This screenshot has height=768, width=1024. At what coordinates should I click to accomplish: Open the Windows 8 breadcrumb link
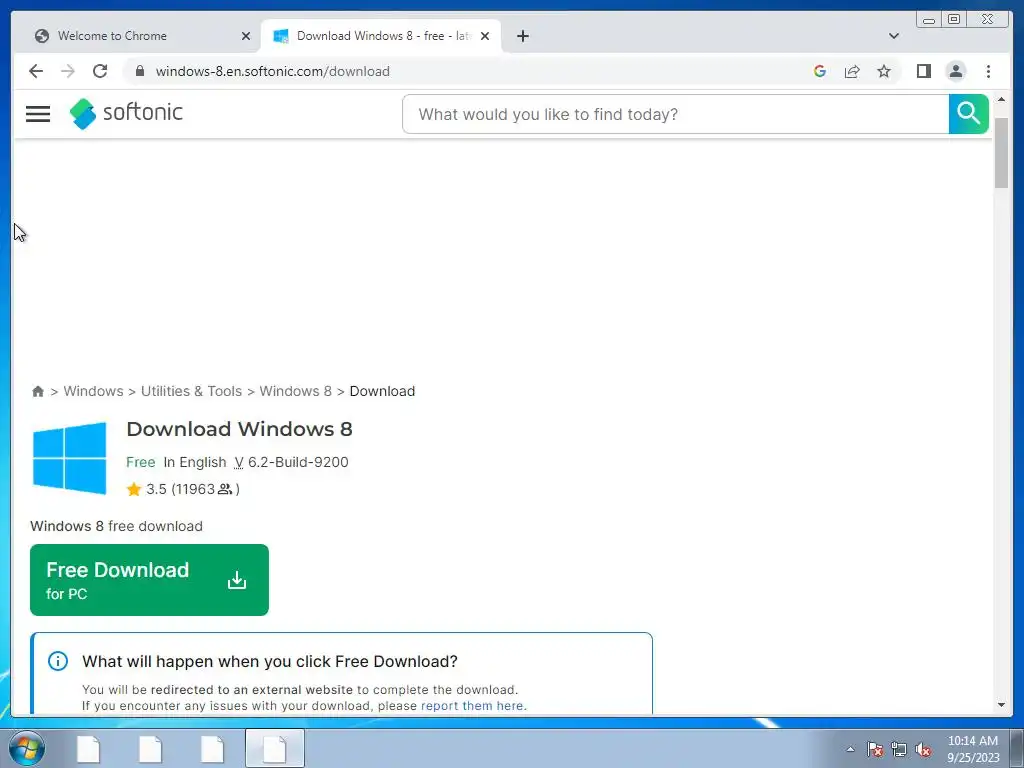[x=295, y=391]
